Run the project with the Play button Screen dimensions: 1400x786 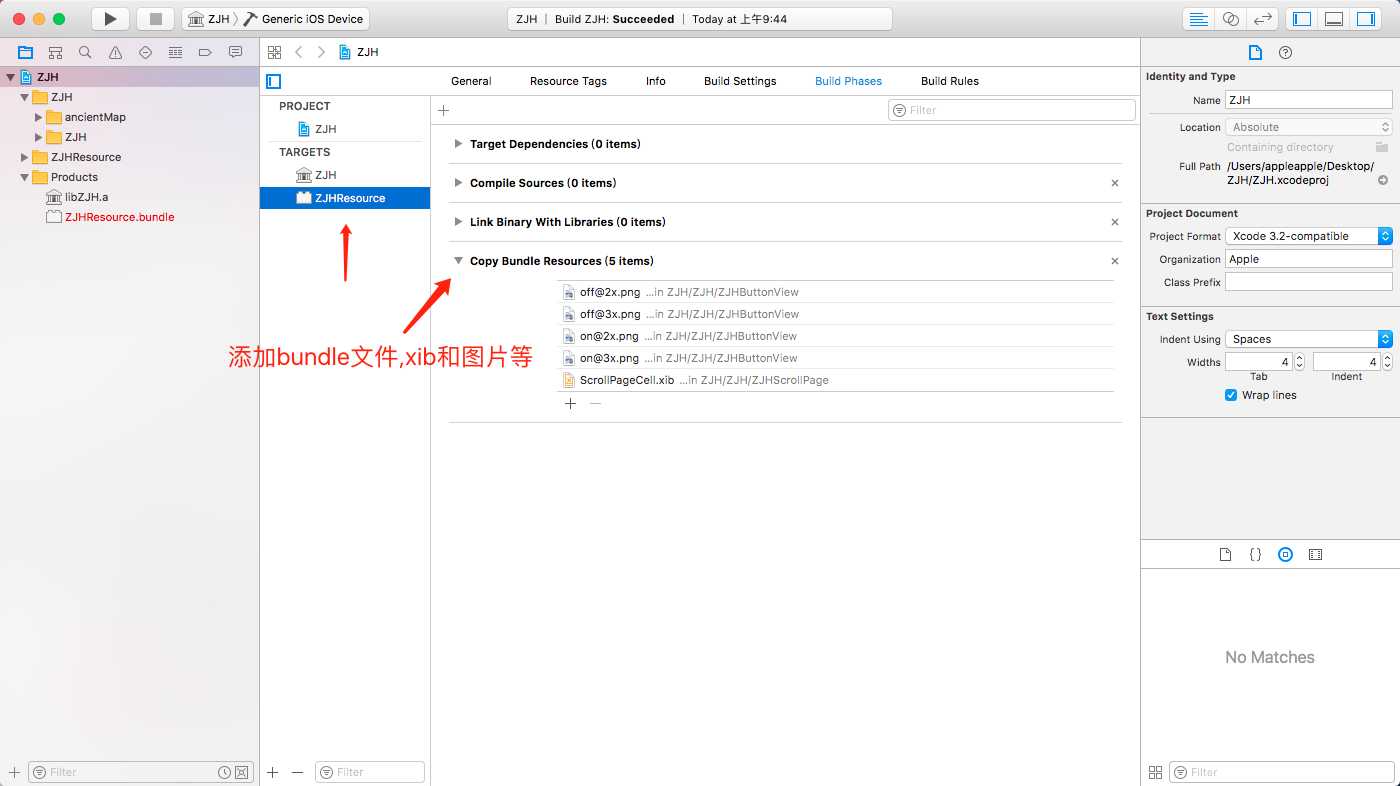(110, 19)
